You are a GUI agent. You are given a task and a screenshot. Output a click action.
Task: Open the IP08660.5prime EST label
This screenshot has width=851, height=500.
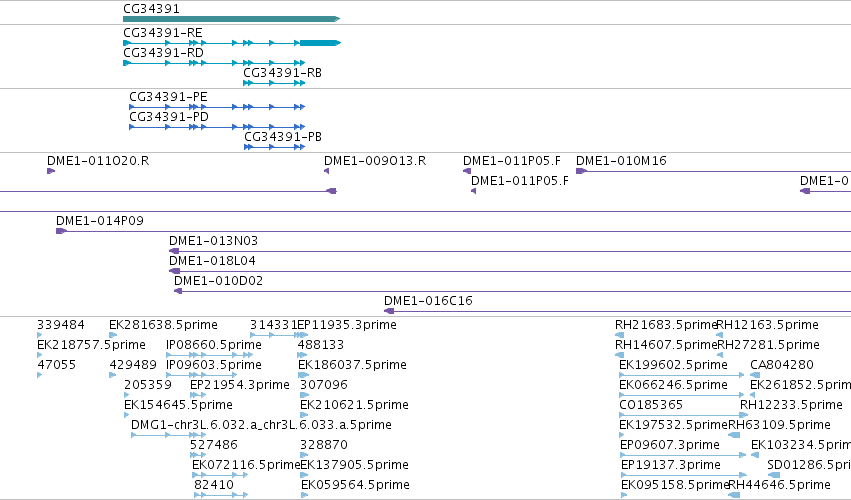click(x=214, y=345)
